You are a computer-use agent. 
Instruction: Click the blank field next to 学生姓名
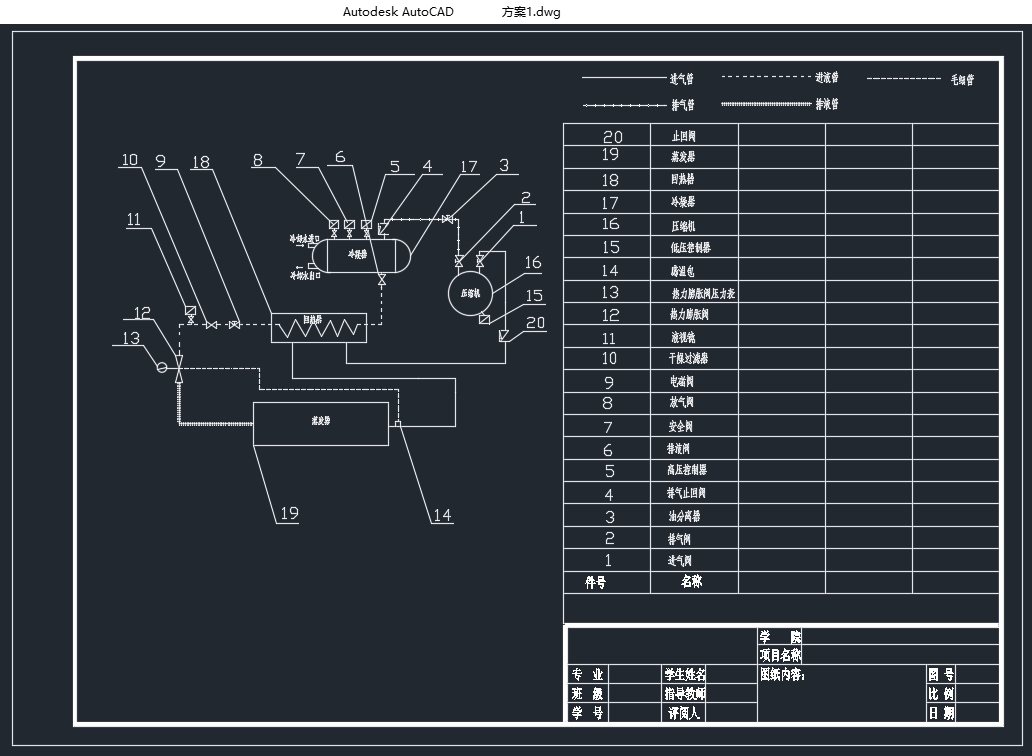(x=732, y=674)
